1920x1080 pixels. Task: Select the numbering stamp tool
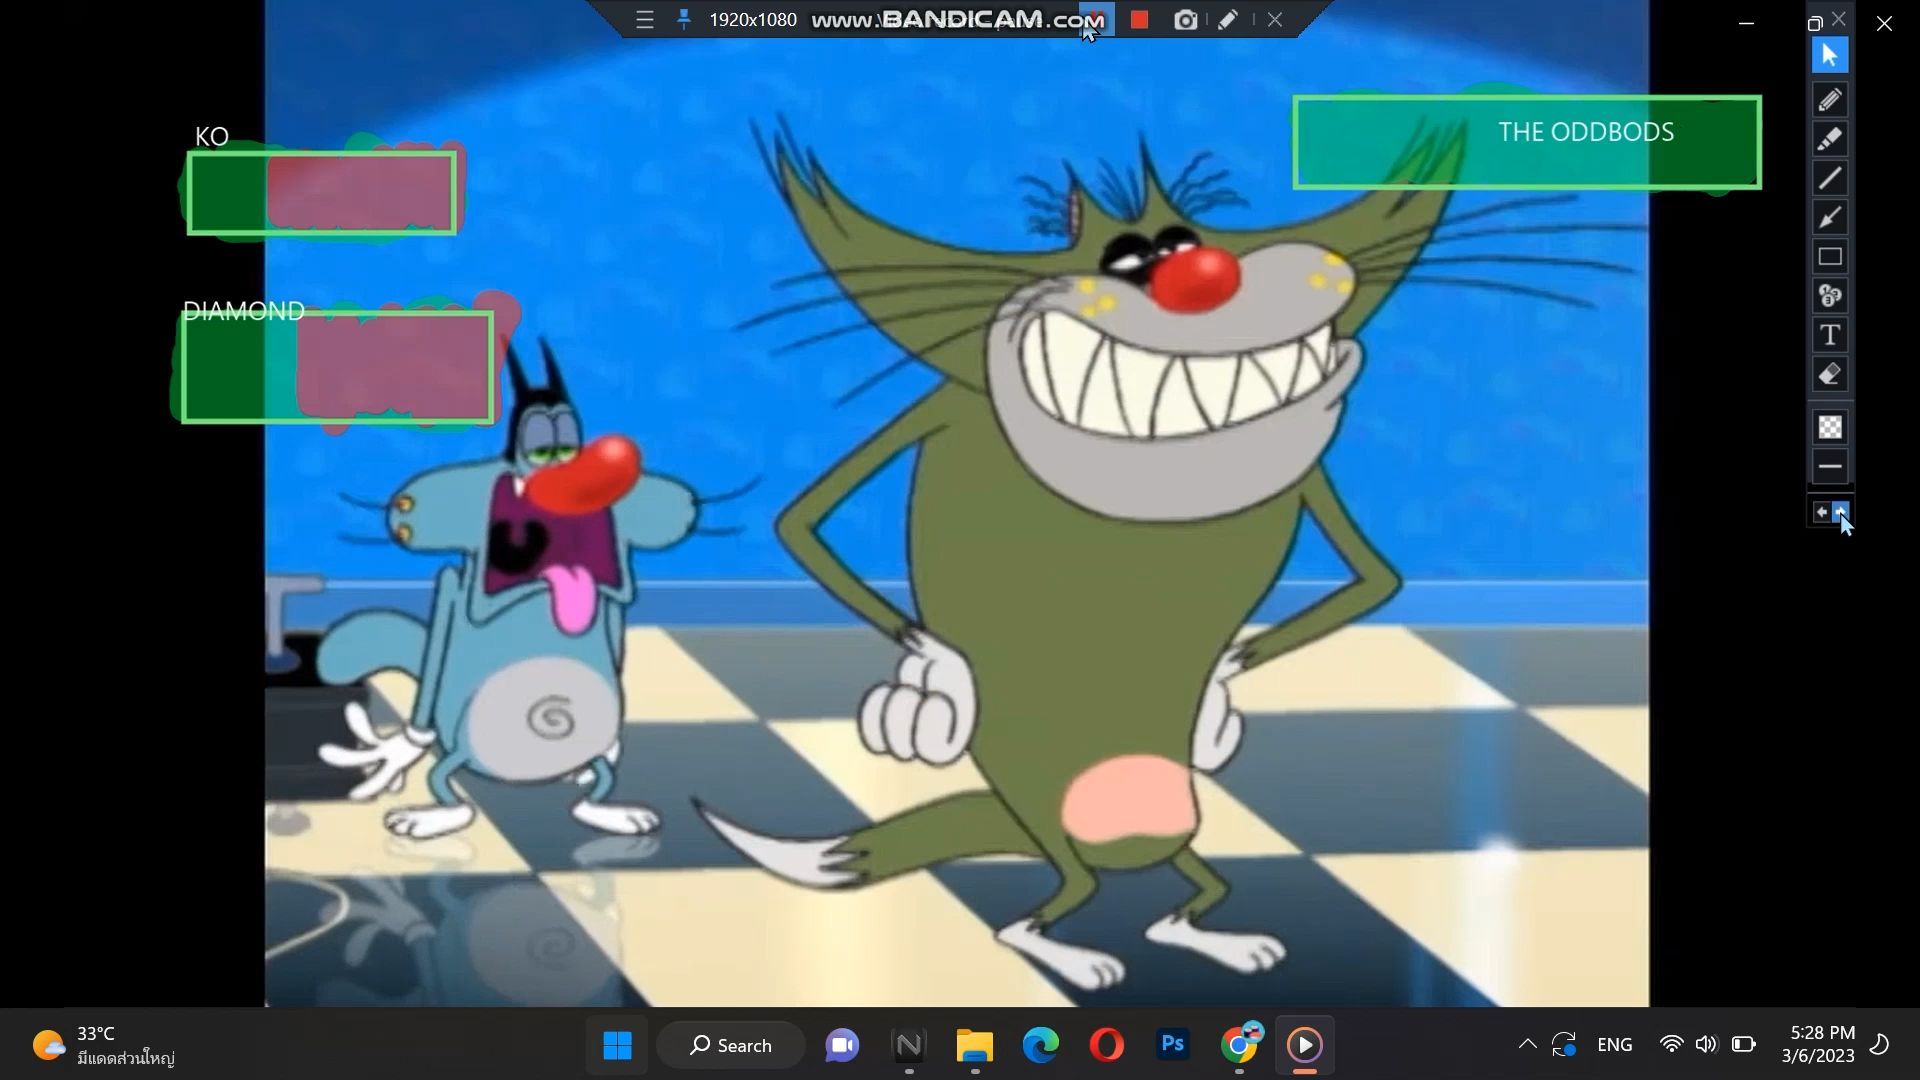coord(1830,296)
